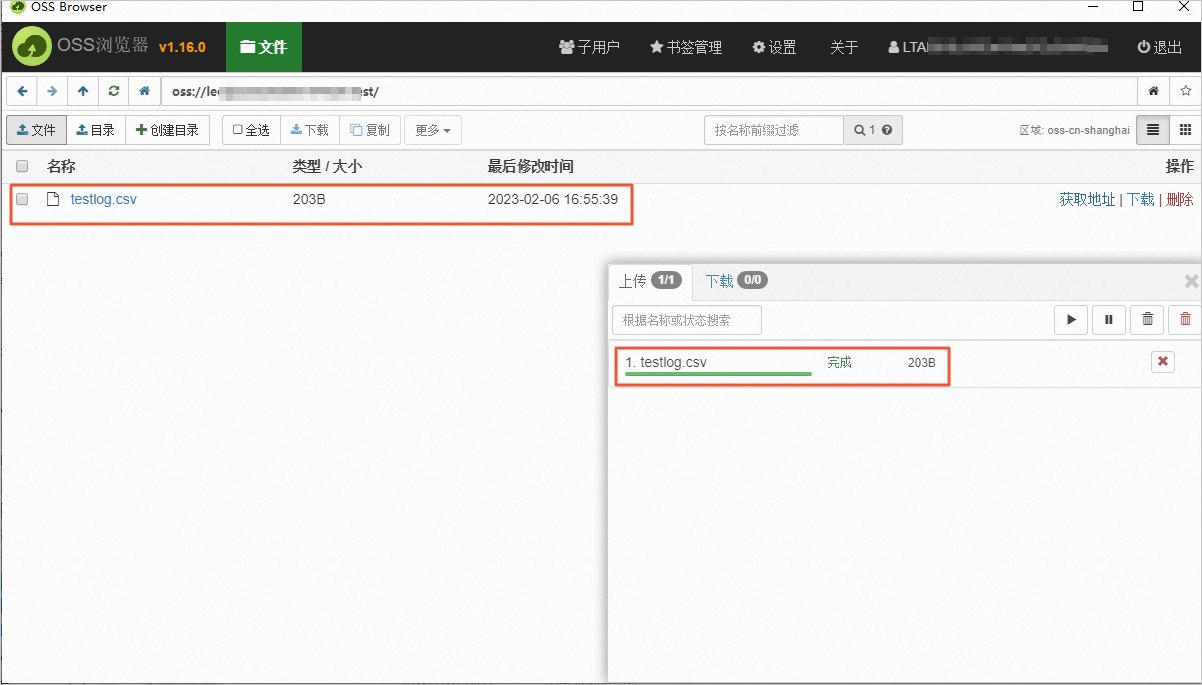The width and height of the screenshot is (1202, 685).
Task: Go back with the left arrow button
Action: (x=22, y=91)
